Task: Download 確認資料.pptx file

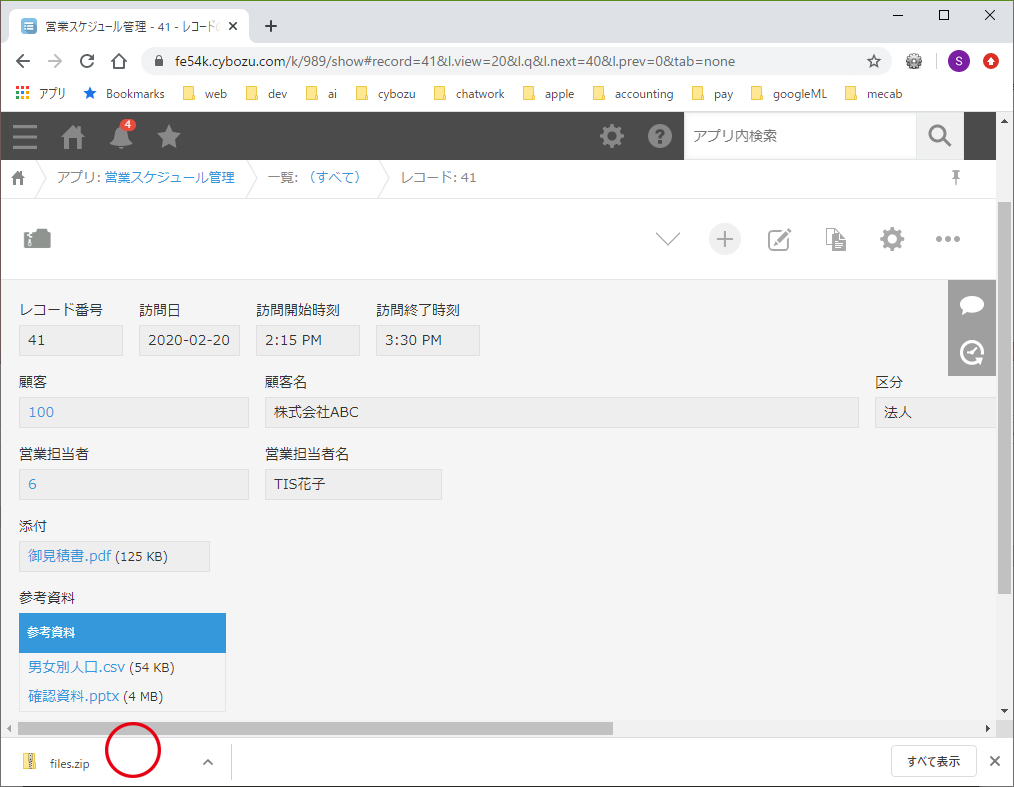Action: (74, 696)
